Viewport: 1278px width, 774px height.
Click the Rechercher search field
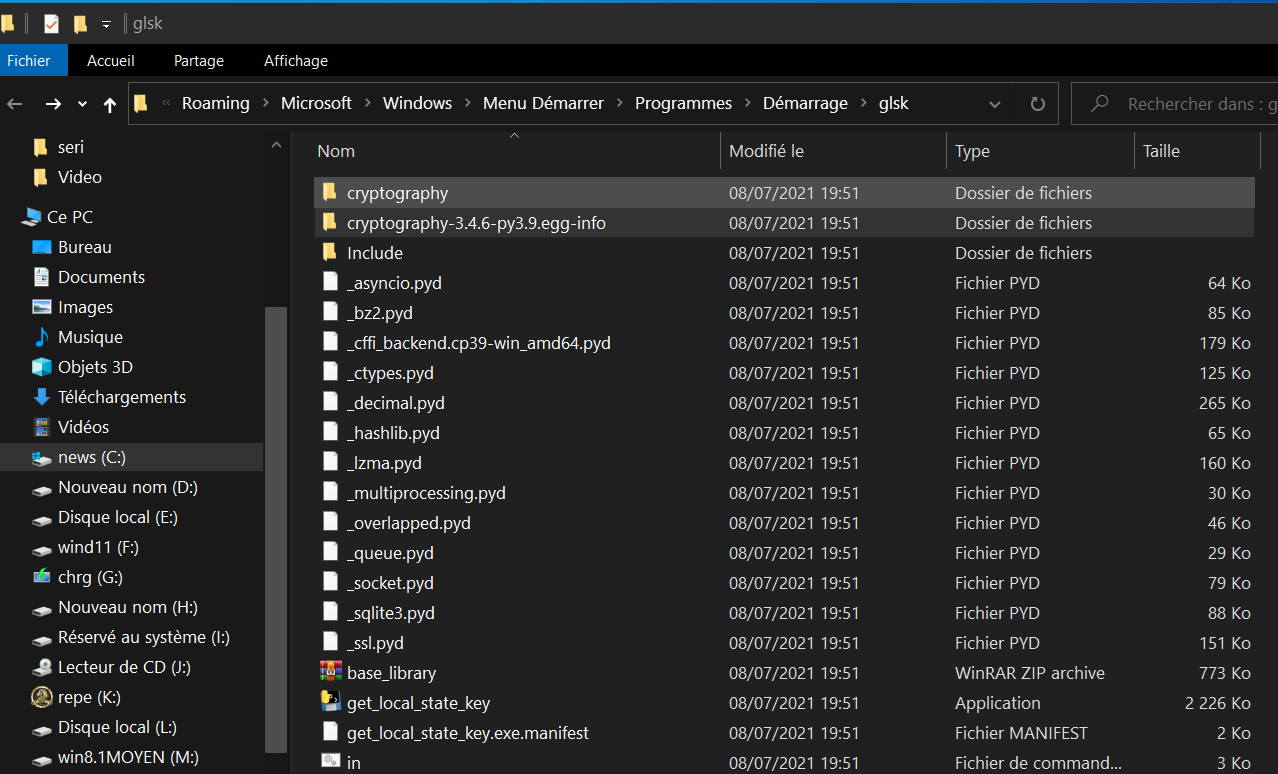(x=1175, y=104)
